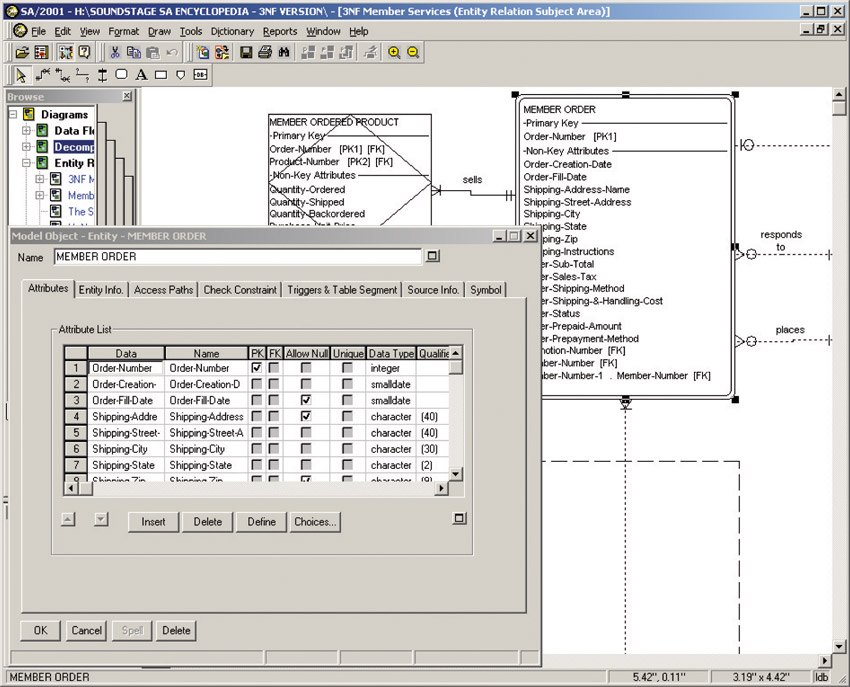The image size is (850, 687).
Task: Collapse the Diagrams tree node
Action: pos(13,115)
